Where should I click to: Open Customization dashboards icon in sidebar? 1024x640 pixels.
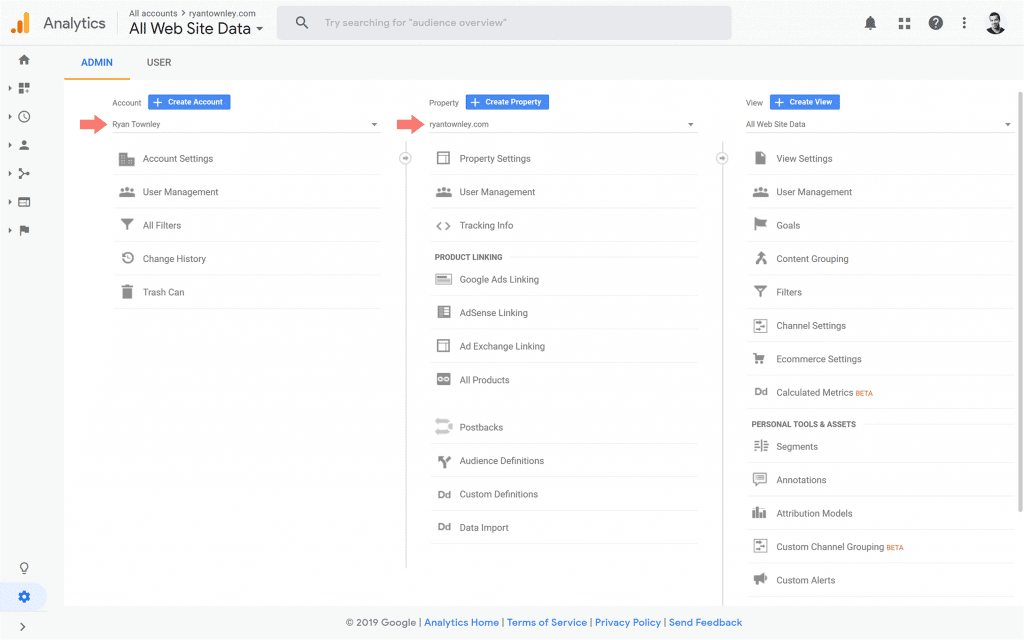tap(24, 88)
